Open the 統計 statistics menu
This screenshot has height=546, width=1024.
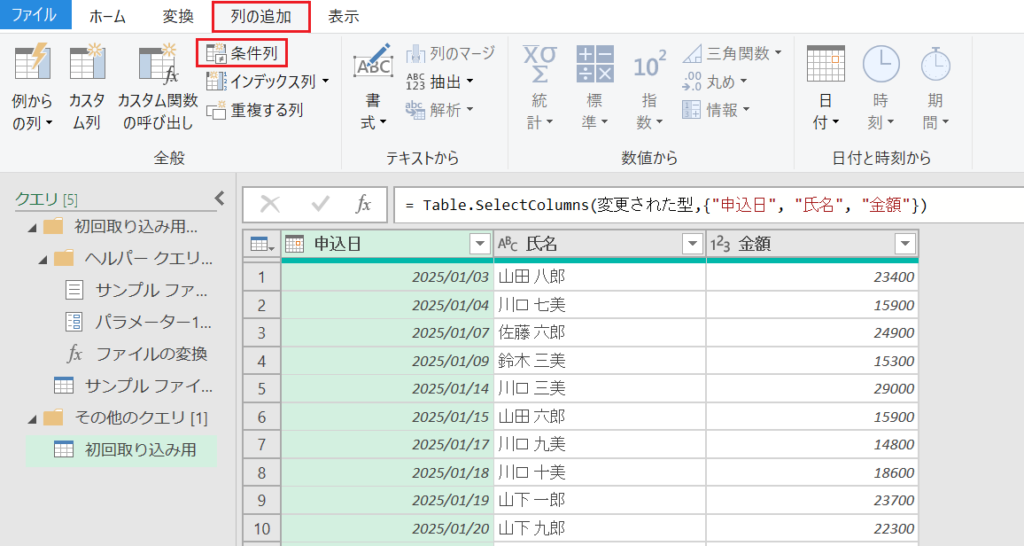pos(539,87)
